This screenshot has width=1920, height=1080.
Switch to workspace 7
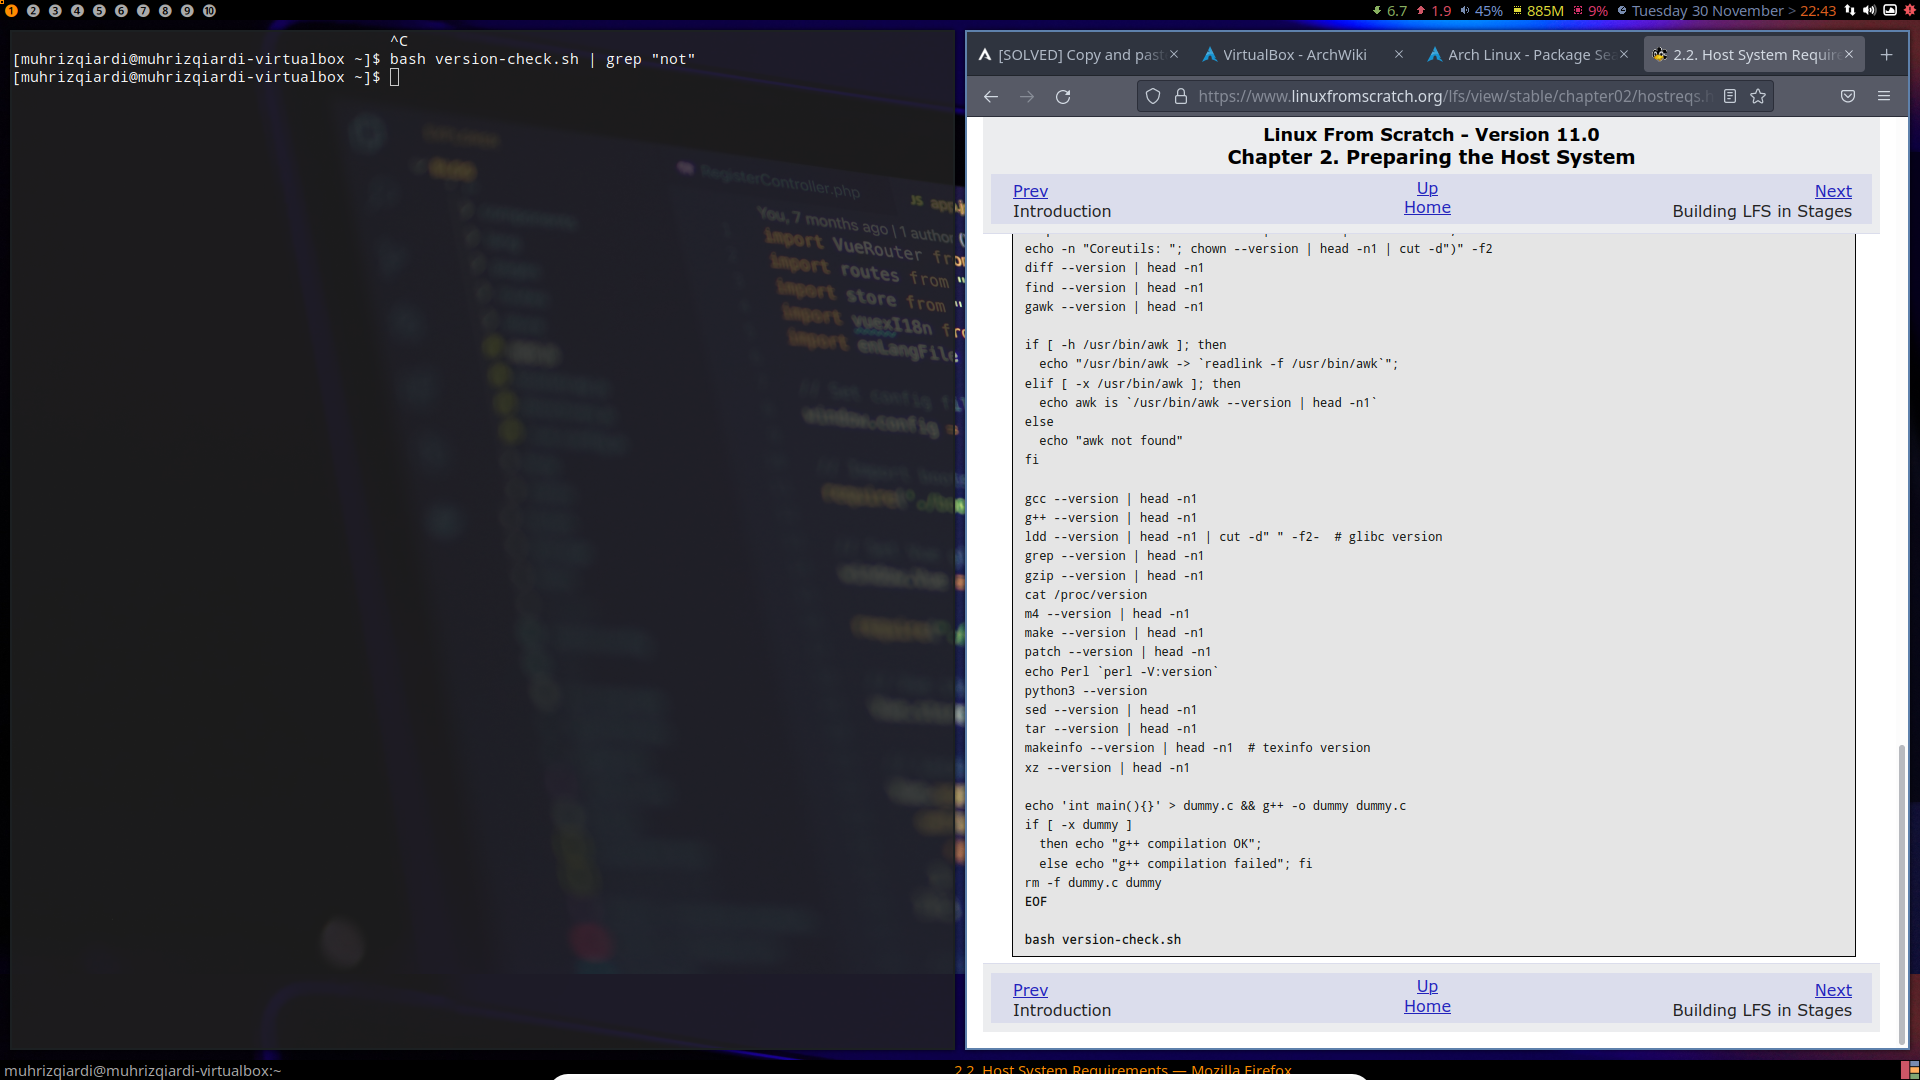coord(143,11)
